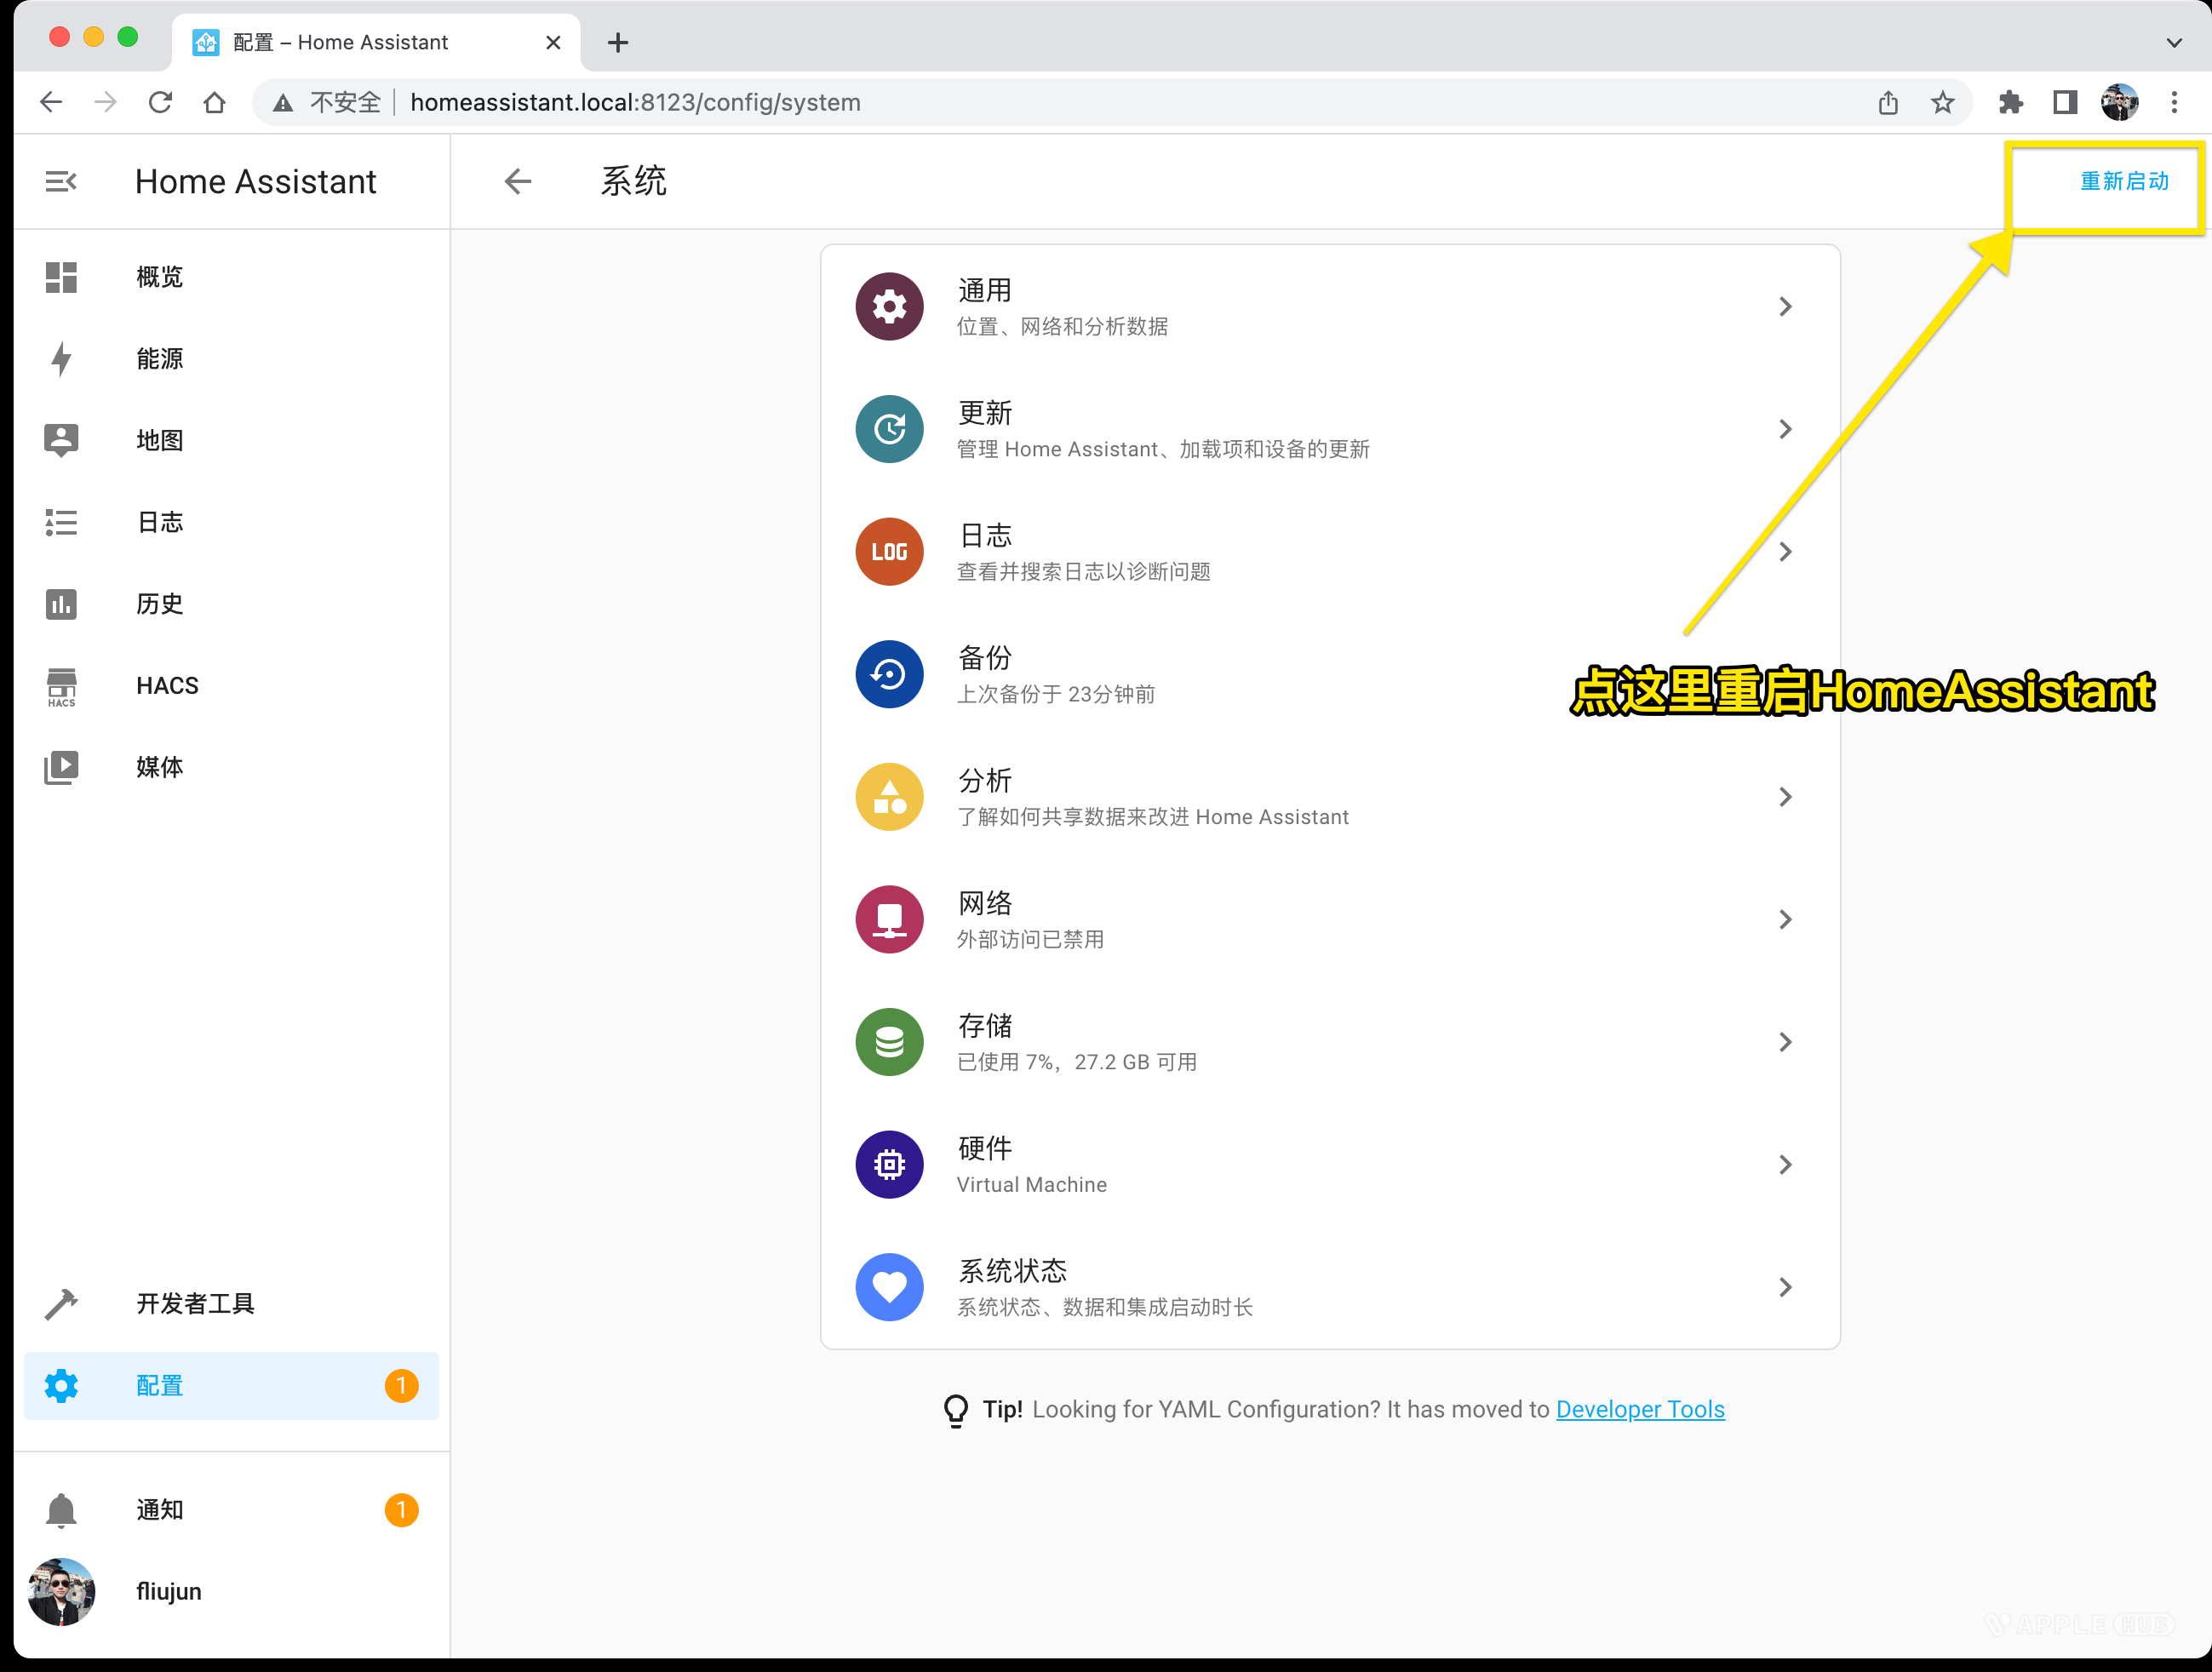Open the 硬件 Virtual Machine icon
The image size is (2212, 1672).
coord(888,1164)
